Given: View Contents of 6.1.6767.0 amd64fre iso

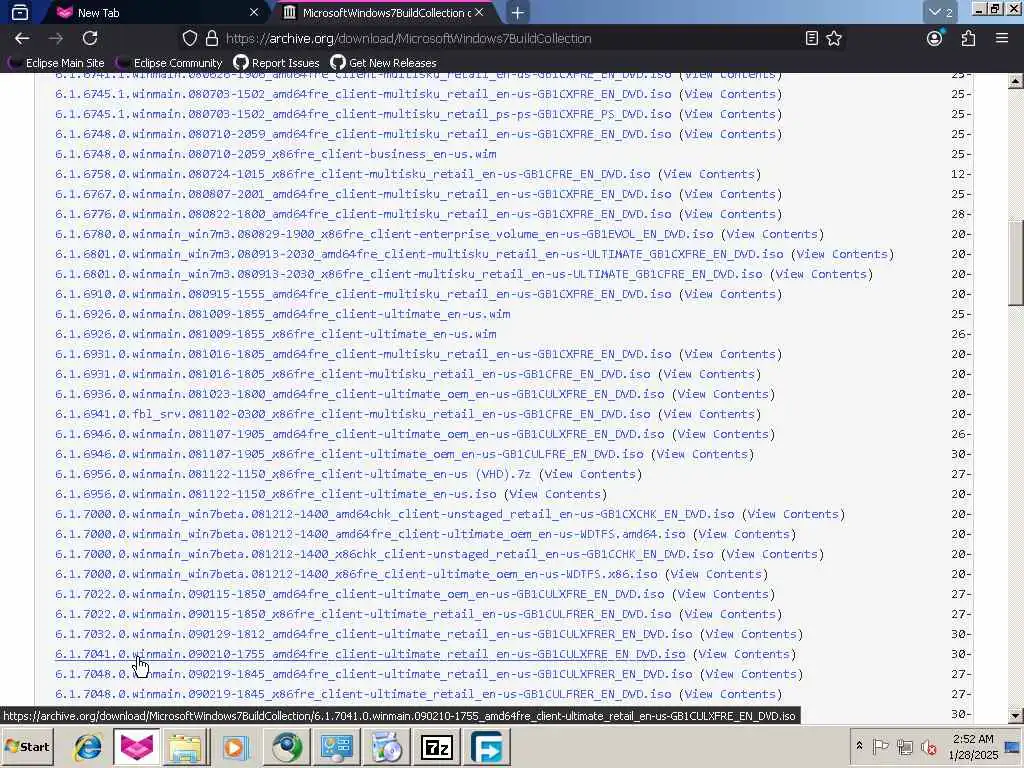Looking at the screenshot, I should (730, 195).
